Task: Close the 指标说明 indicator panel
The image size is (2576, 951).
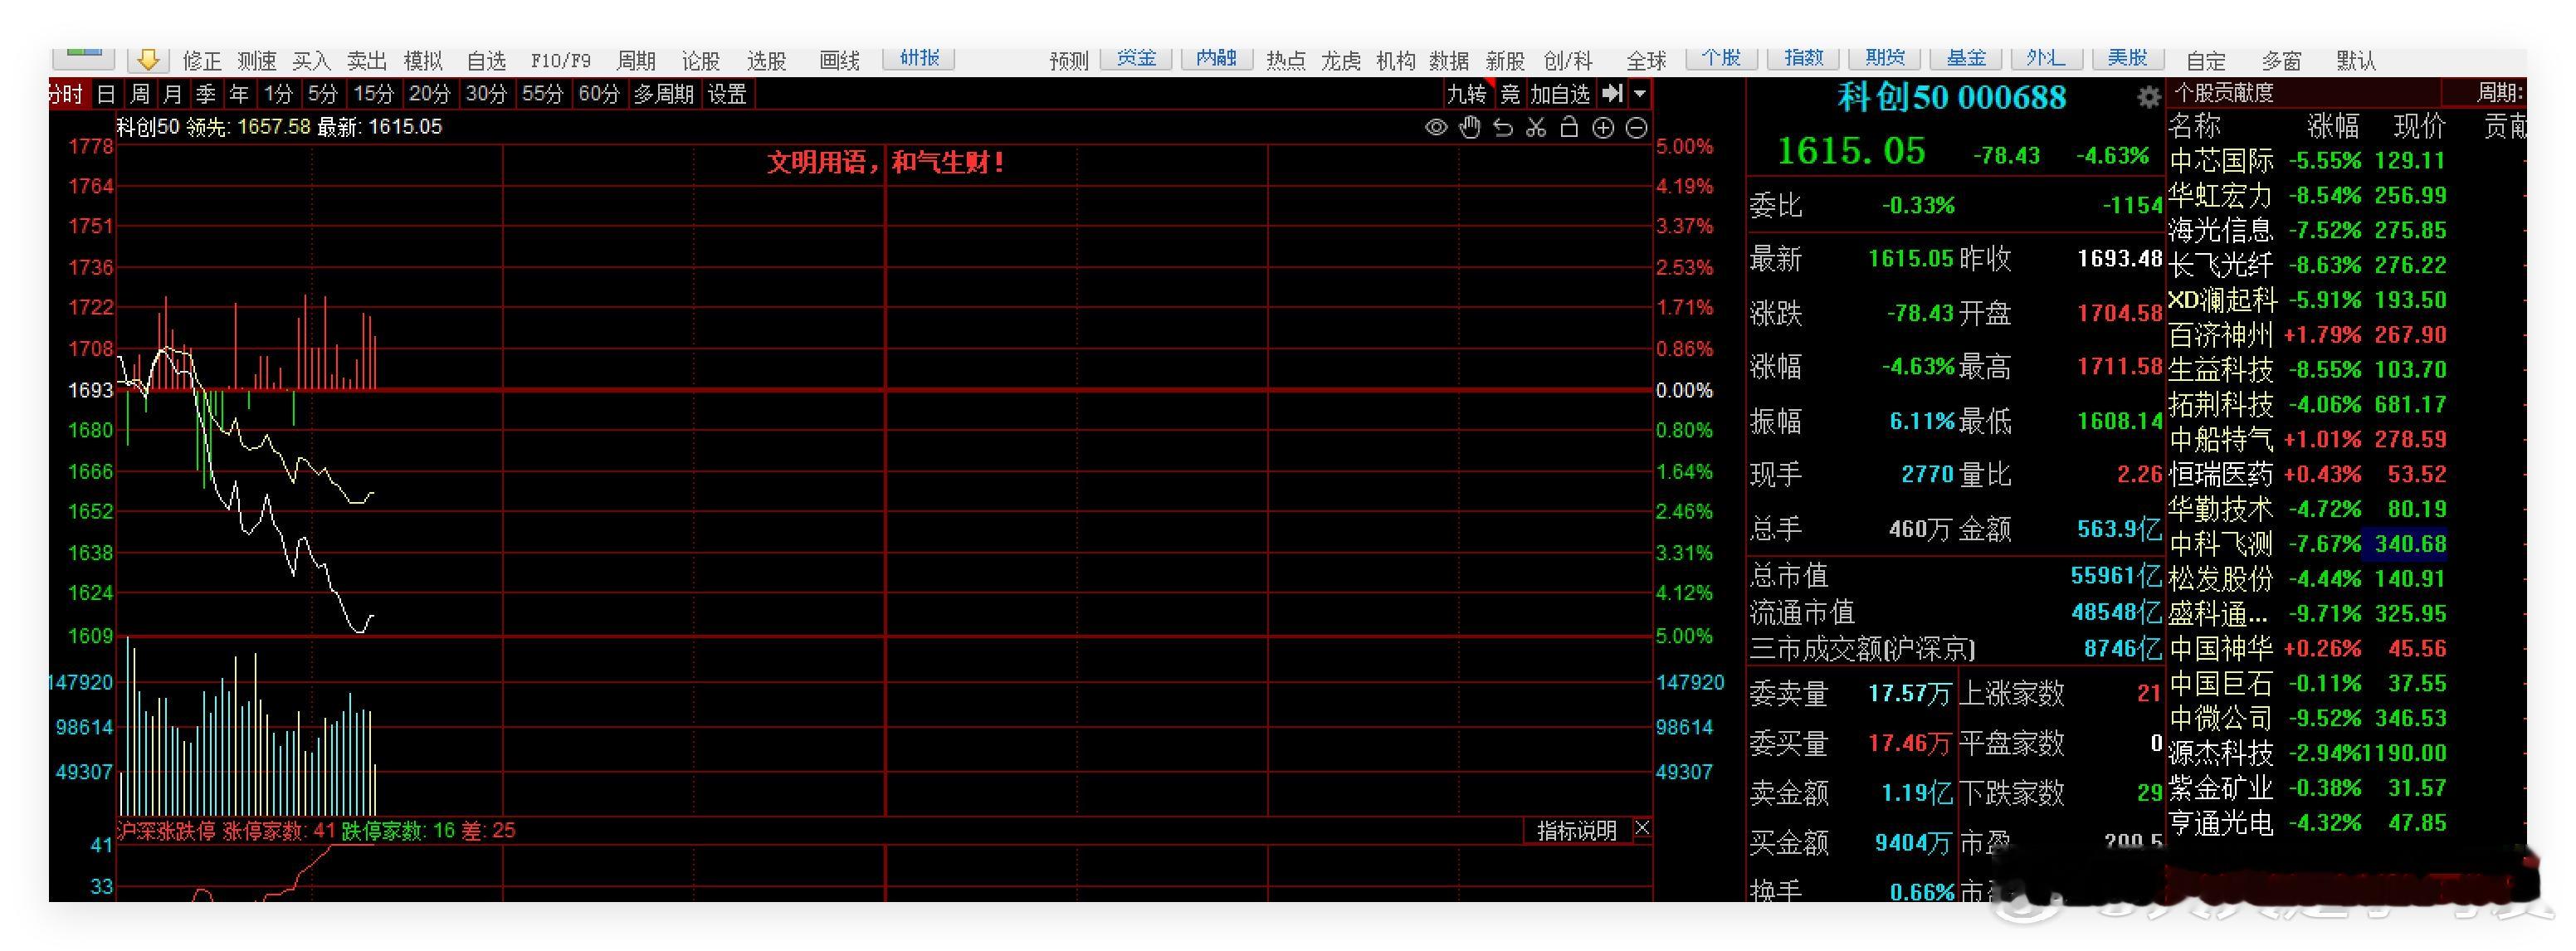Action: coord(1642,828)
